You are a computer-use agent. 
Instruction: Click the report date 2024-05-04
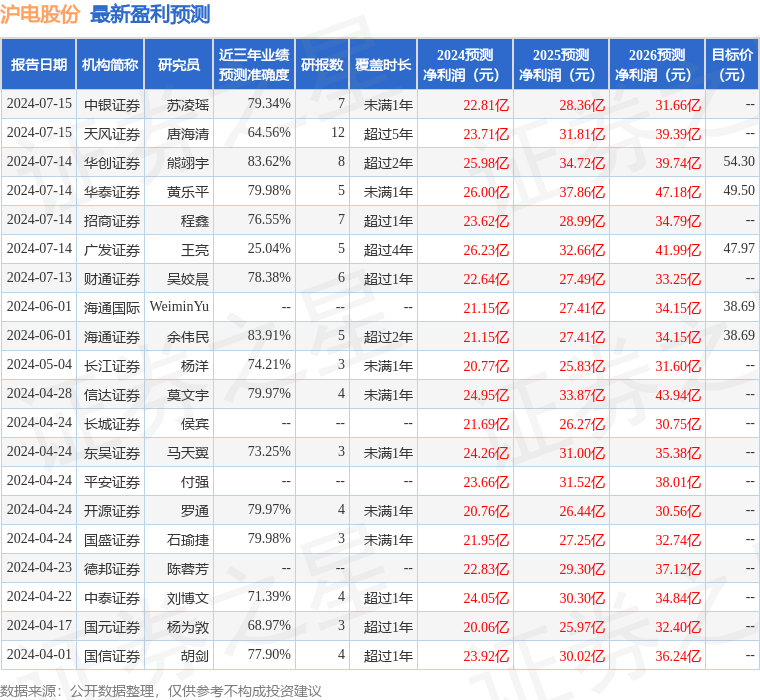point(39,365)
